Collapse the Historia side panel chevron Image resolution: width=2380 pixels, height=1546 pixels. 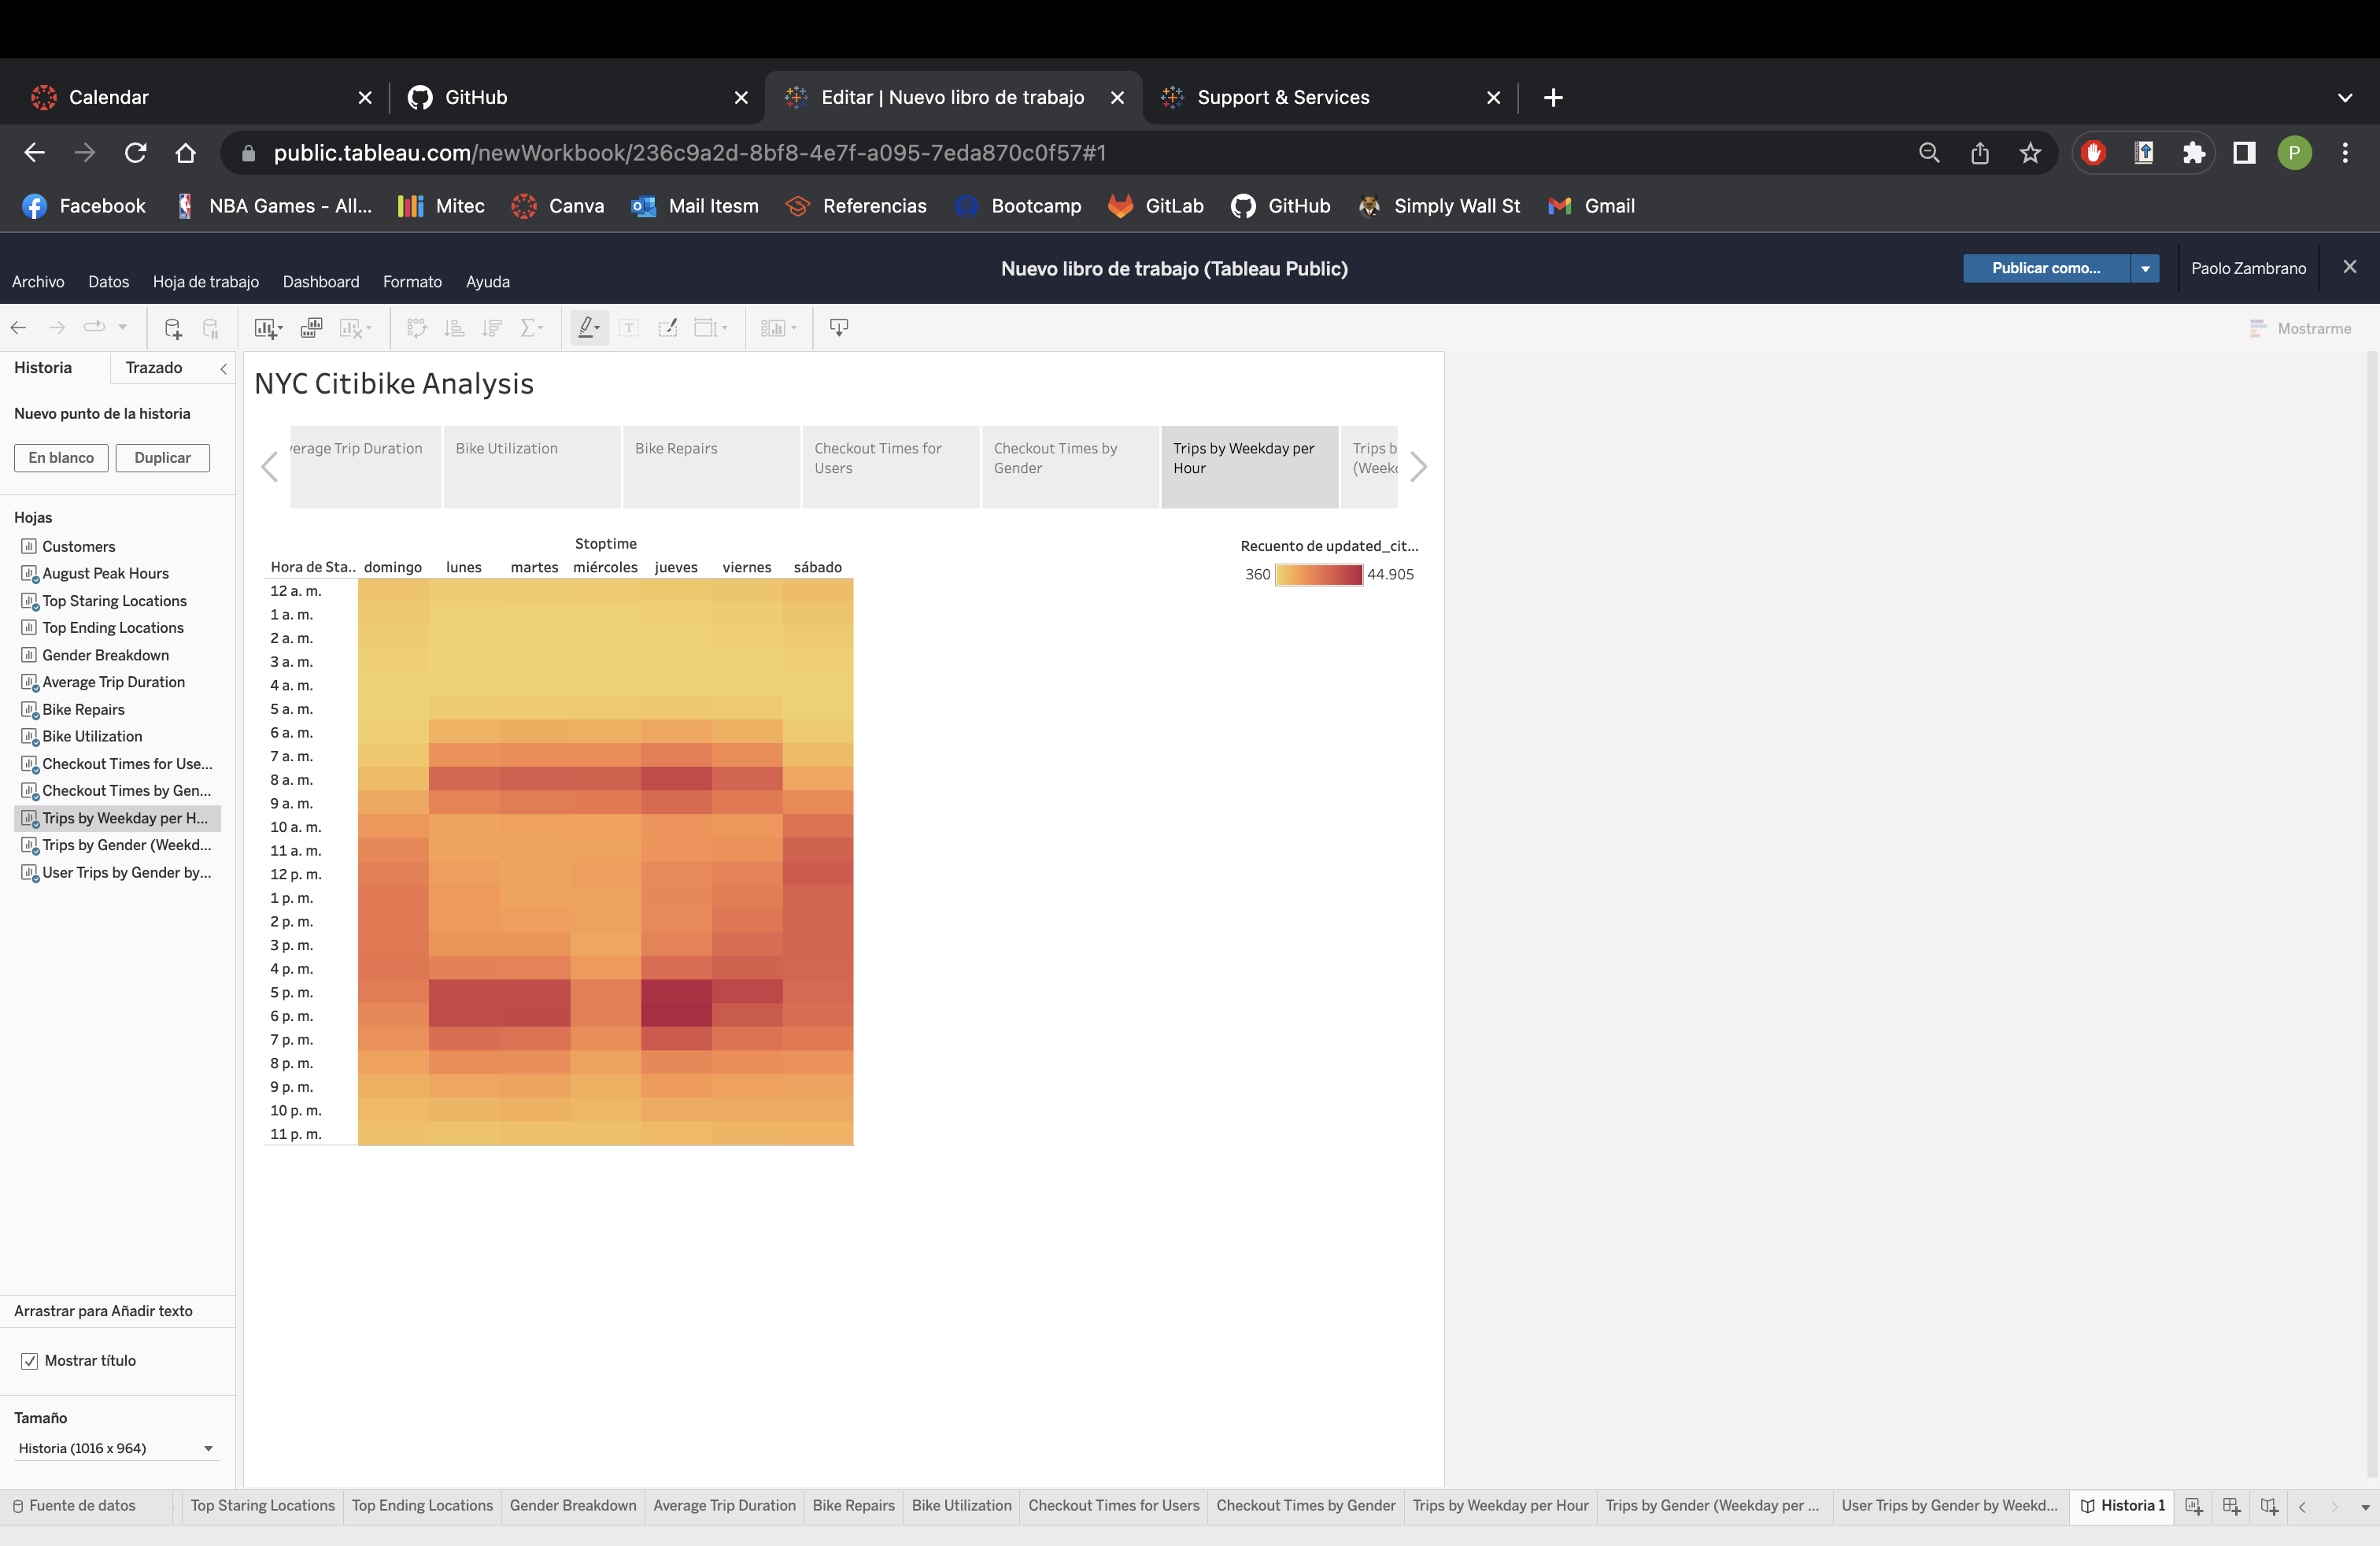[223, 369]
